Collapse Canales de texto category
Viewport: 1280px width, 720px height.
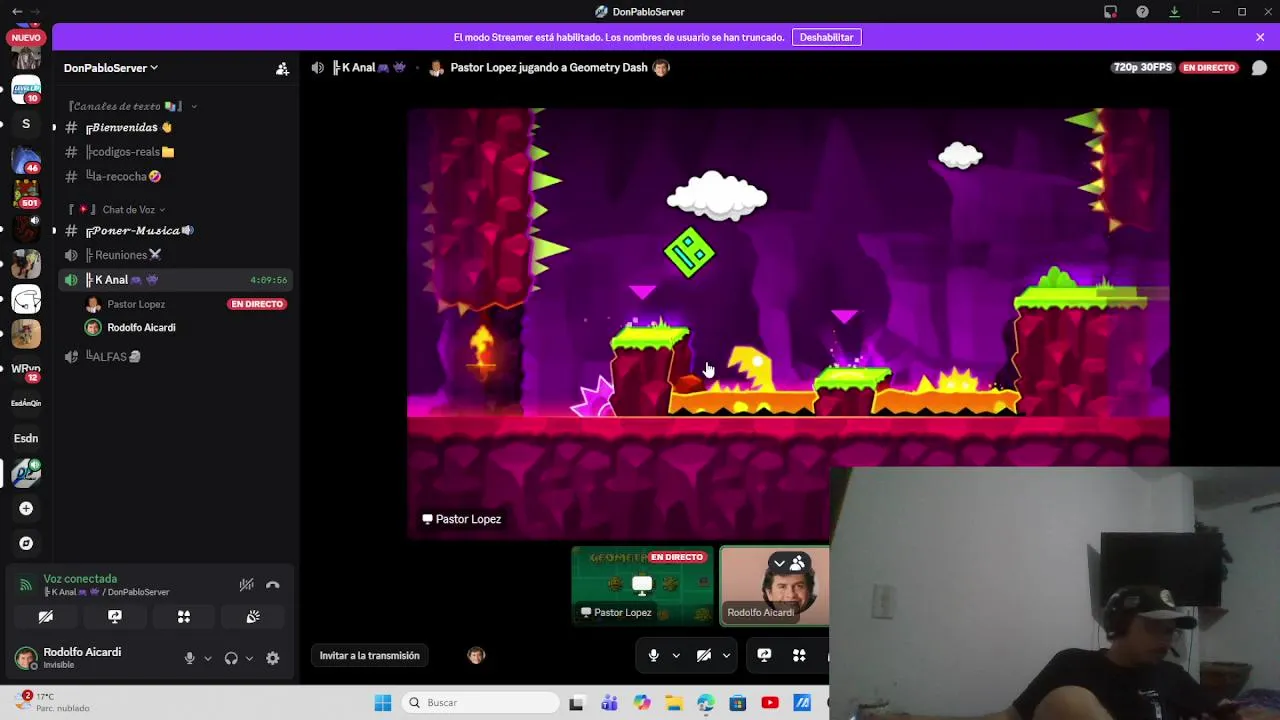[x=132, y=106]
